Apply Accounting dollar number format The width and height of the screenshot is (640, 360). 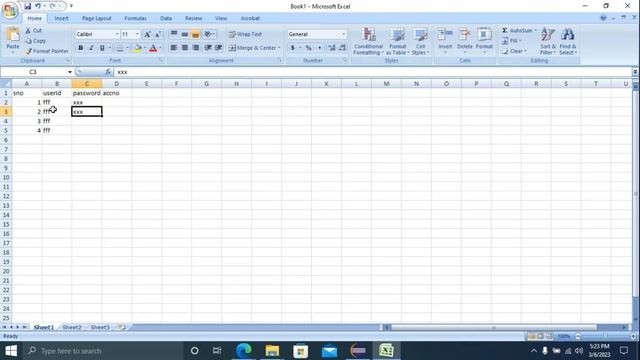coord(292,48)
